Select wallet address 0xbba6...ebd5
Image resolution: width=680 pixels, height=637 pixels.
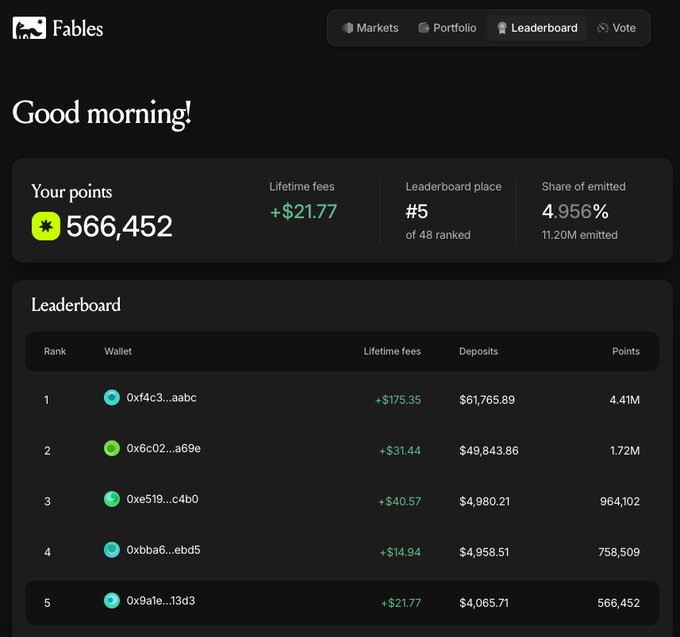(x=163, y=550)
